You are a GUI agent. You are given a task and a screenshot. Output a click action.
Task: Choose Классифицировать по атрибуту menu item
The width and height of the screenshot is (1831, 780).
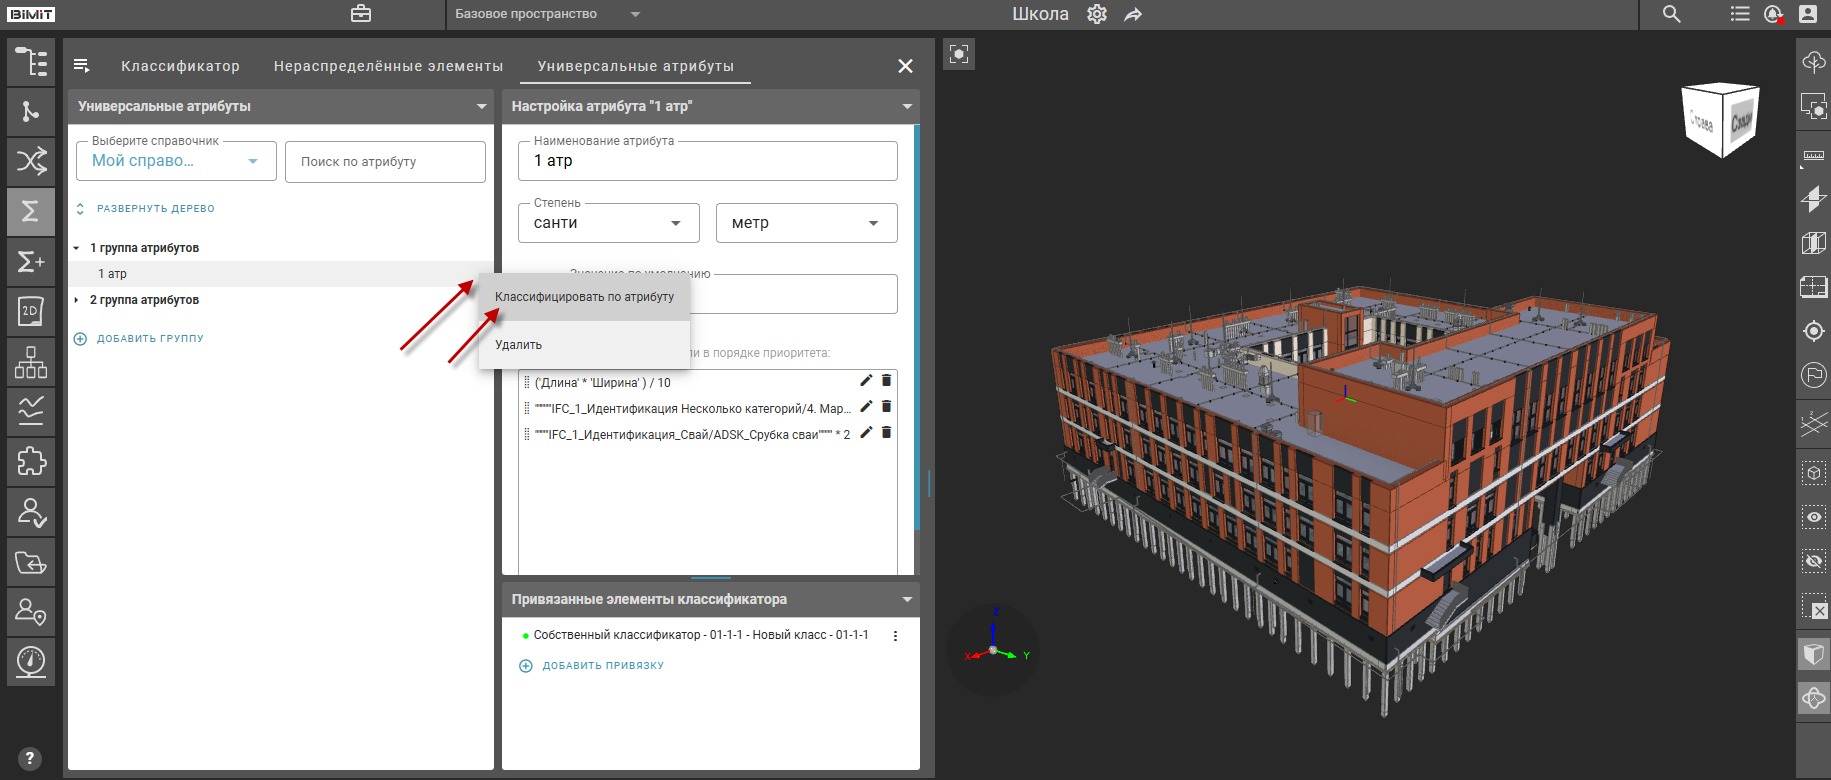pos(584,297)
